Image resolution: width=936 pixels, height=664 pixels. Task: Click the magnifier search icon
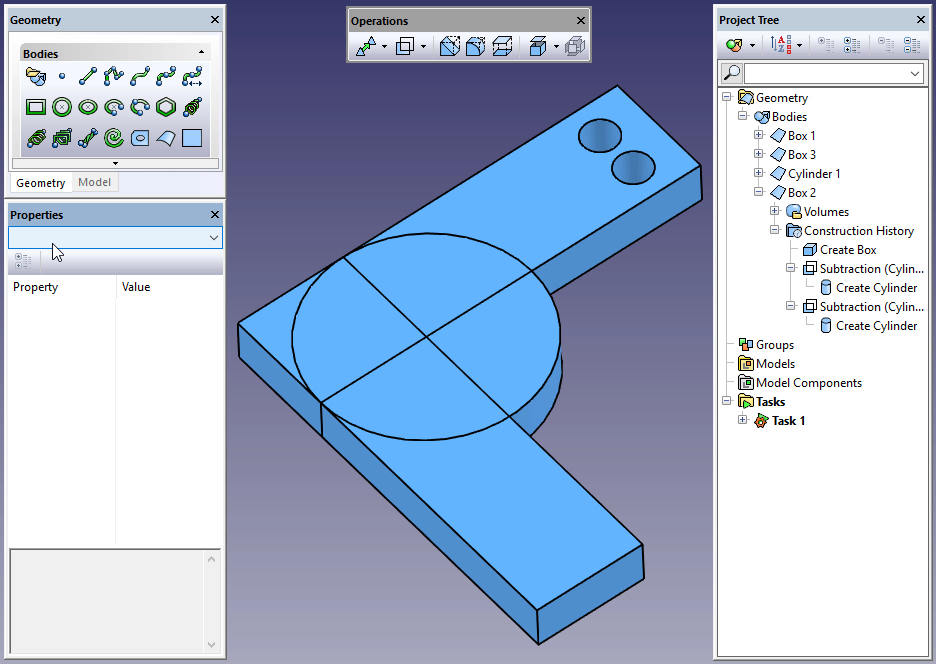[x=732, y=73]
